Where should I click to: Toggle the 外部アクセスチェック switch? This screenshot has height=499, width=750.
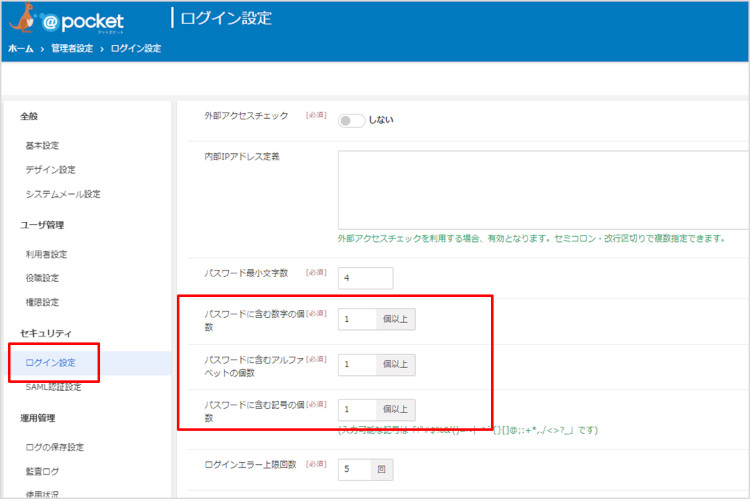tap(351, 121)
